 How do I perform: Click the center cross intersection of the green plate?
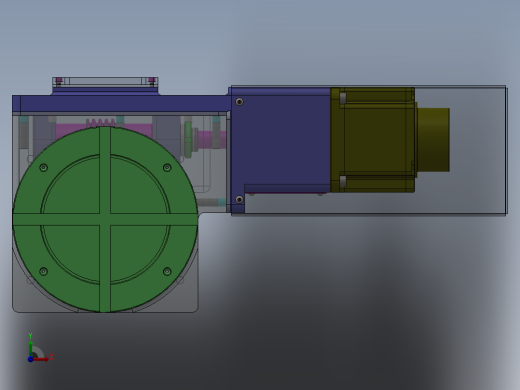click(x=105, y=219)
